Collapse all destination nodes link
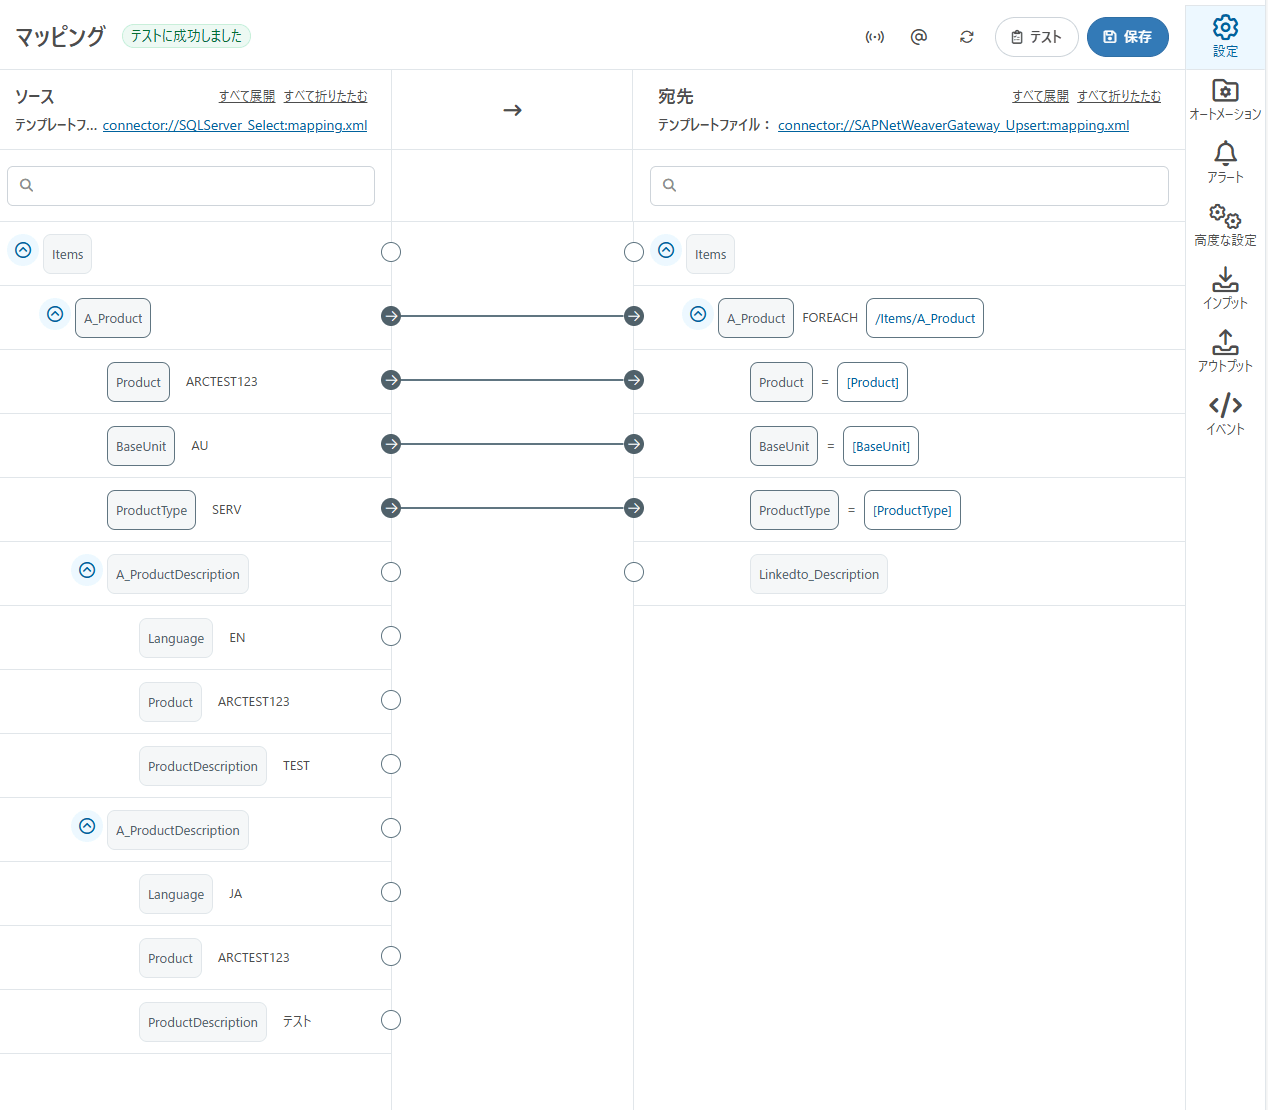This screenshot has width=1268, height=1110. [x=1119, y=96]
